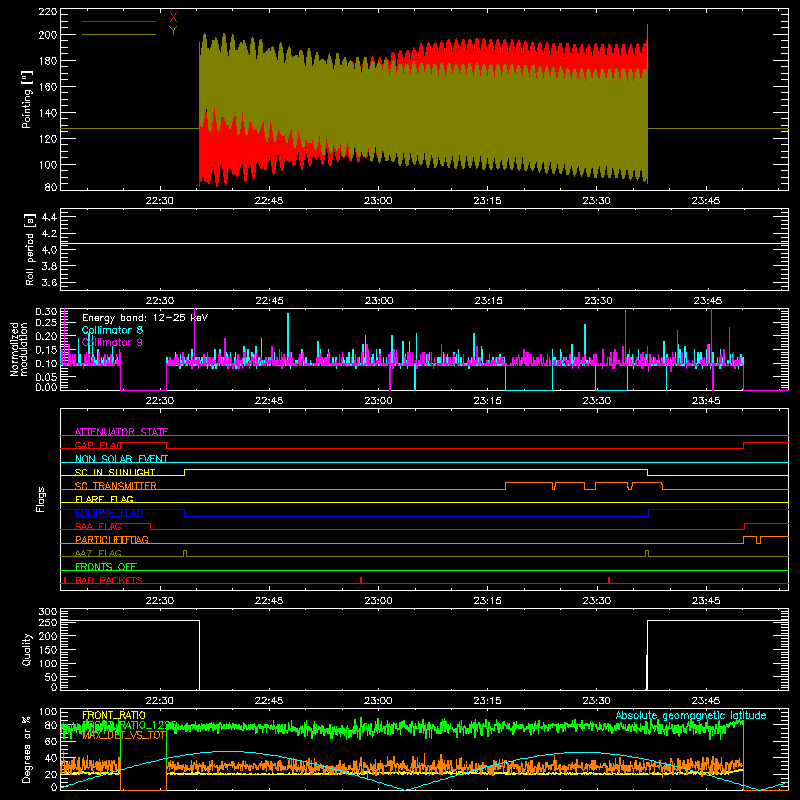The image size is (800, 800).
Task: Click the 0.30 tick on modulation axis
Action: pos(46,312)
